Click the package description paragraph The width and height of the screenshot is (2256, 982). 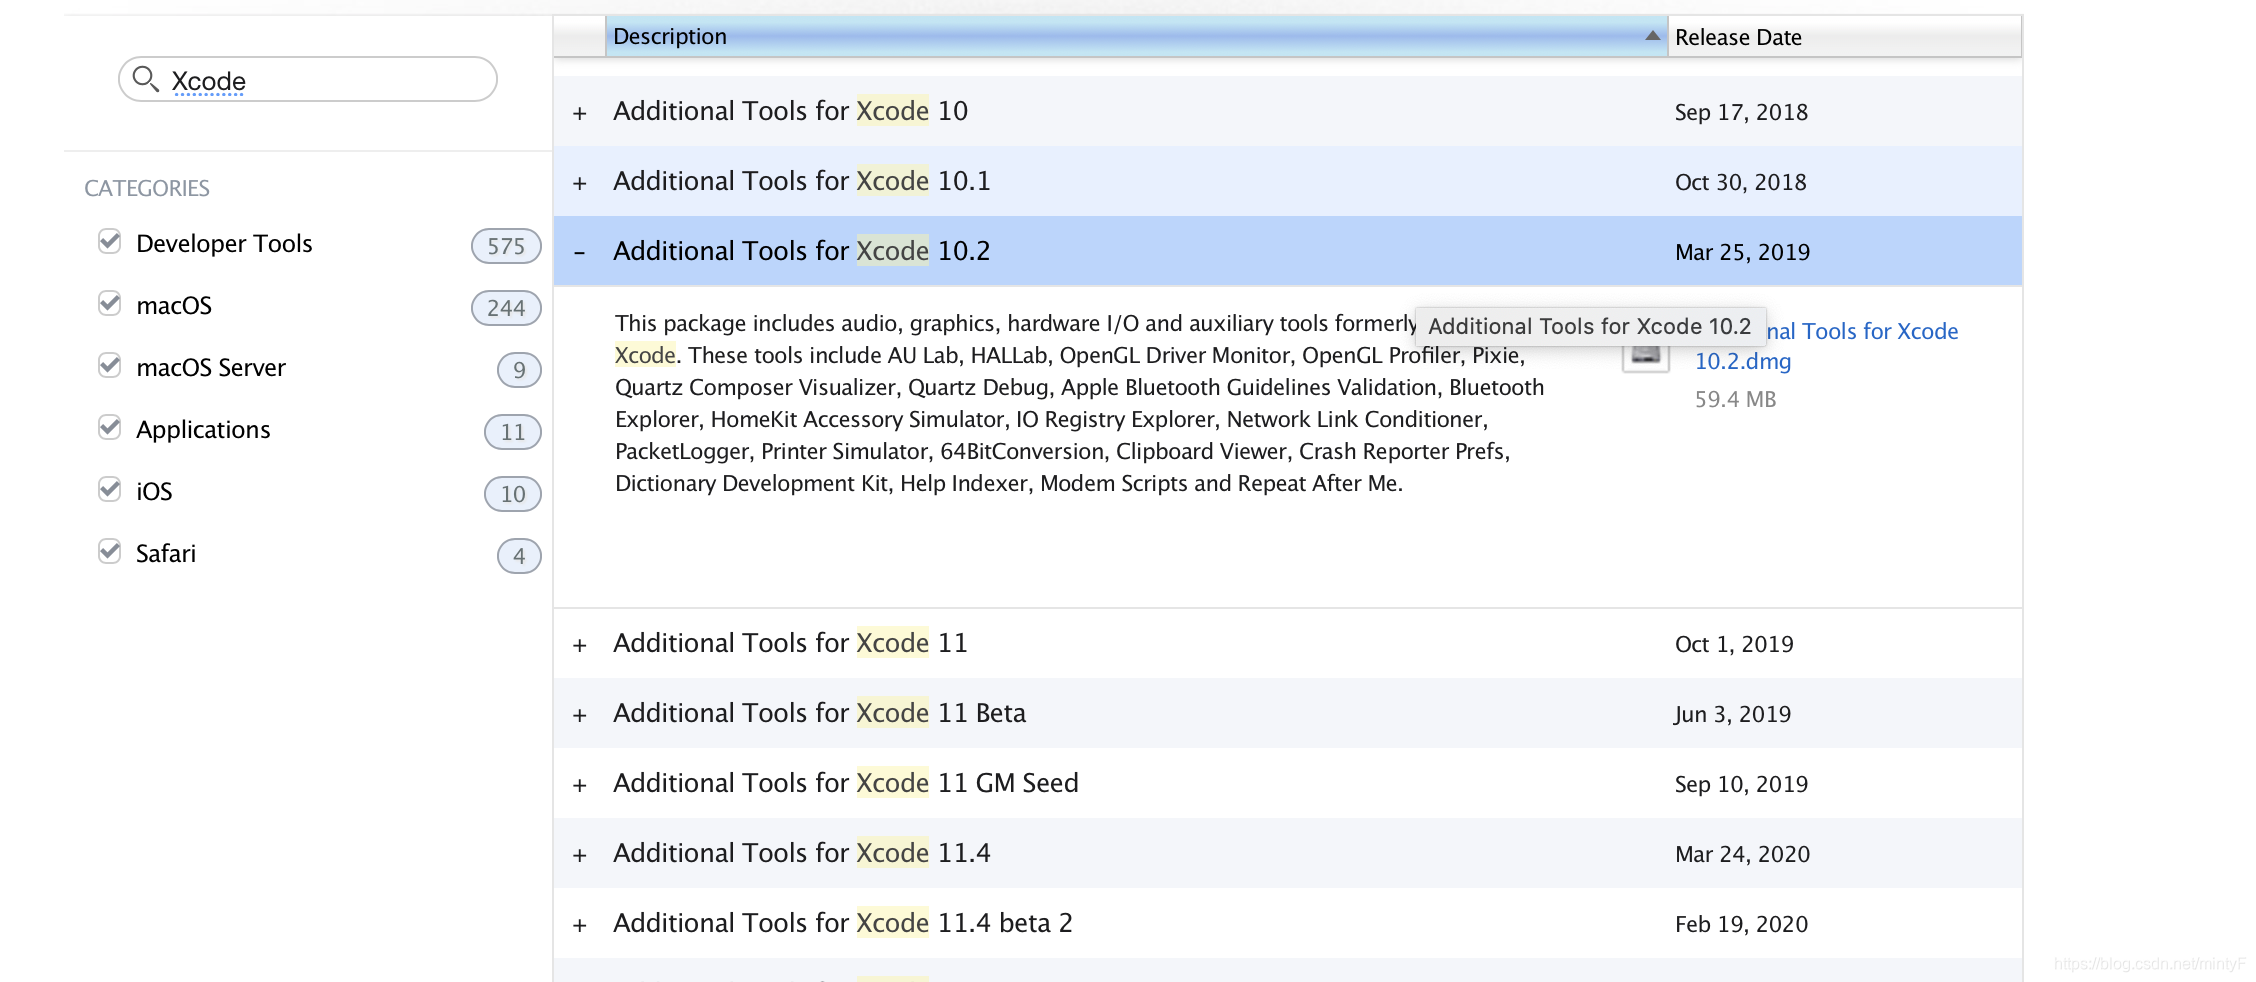(1080, 403)
